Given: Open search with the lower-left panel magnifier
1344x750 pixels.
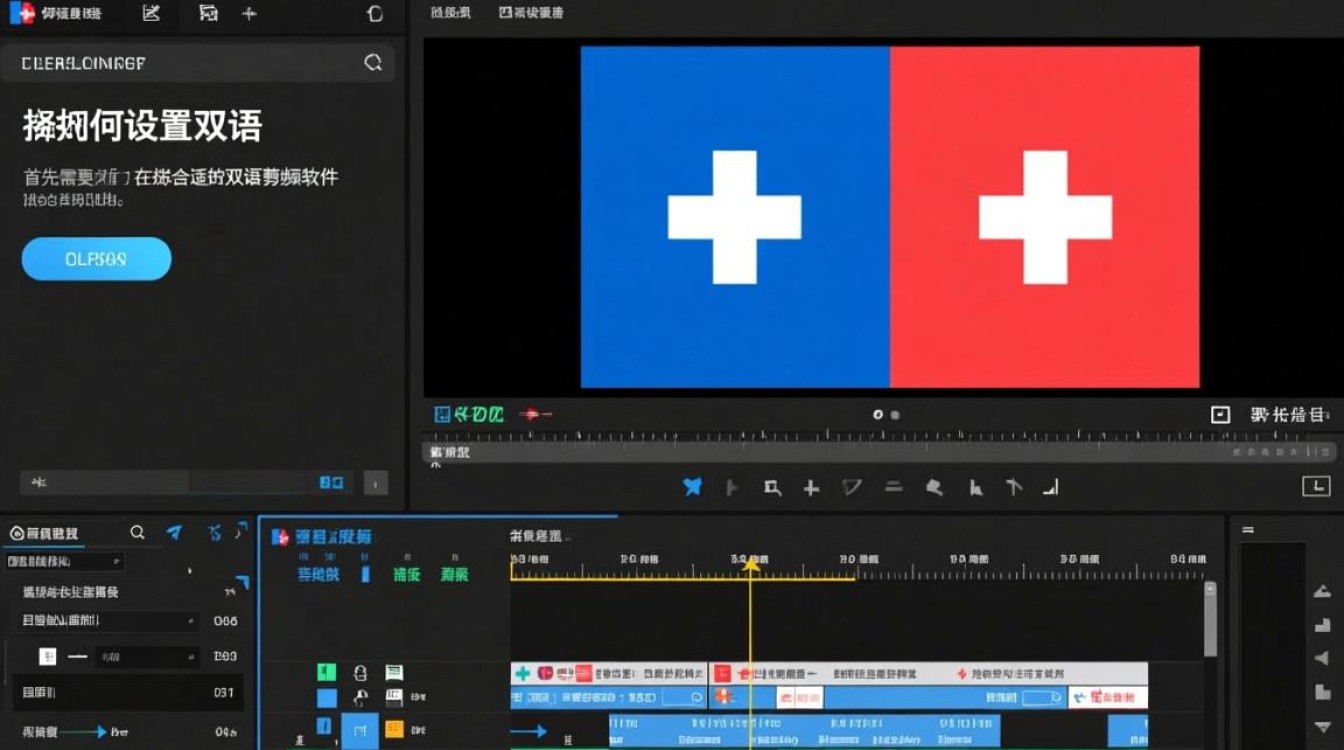Looking at the screenshot, I should (138, 533).
